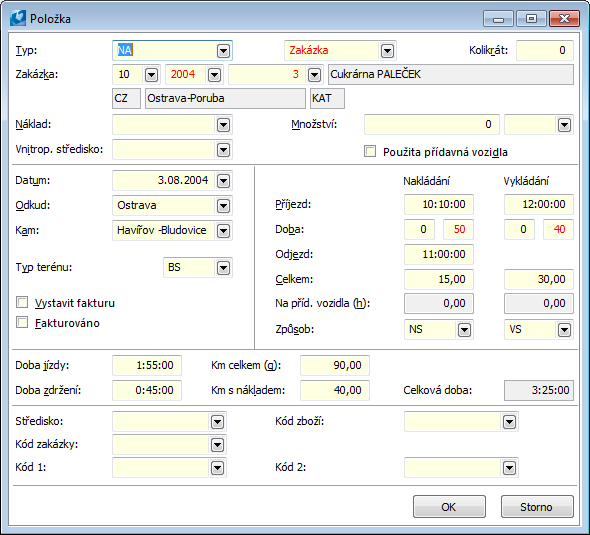Click Celkem vykládání field 30,00
The height and width of the screenshot is (535, 590).
(538, 279)
